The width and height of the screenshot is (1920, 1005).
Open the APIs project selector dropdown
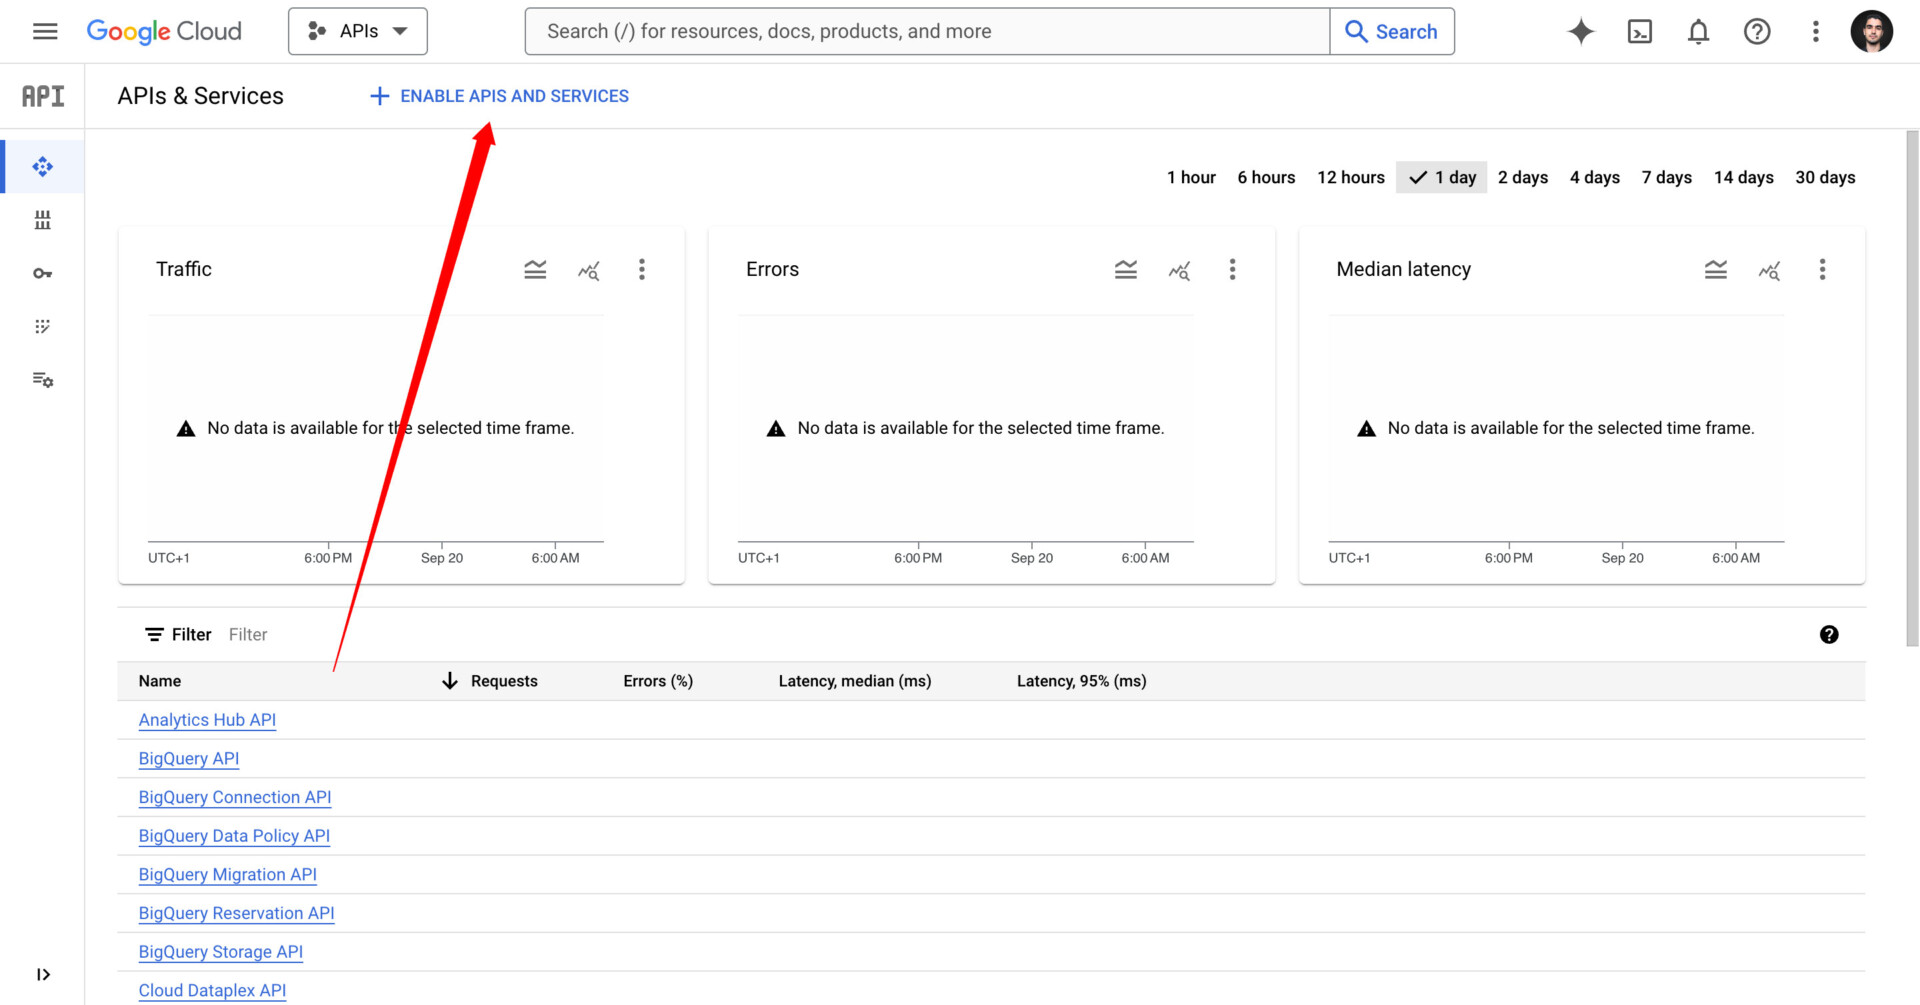tap(358, 32)
